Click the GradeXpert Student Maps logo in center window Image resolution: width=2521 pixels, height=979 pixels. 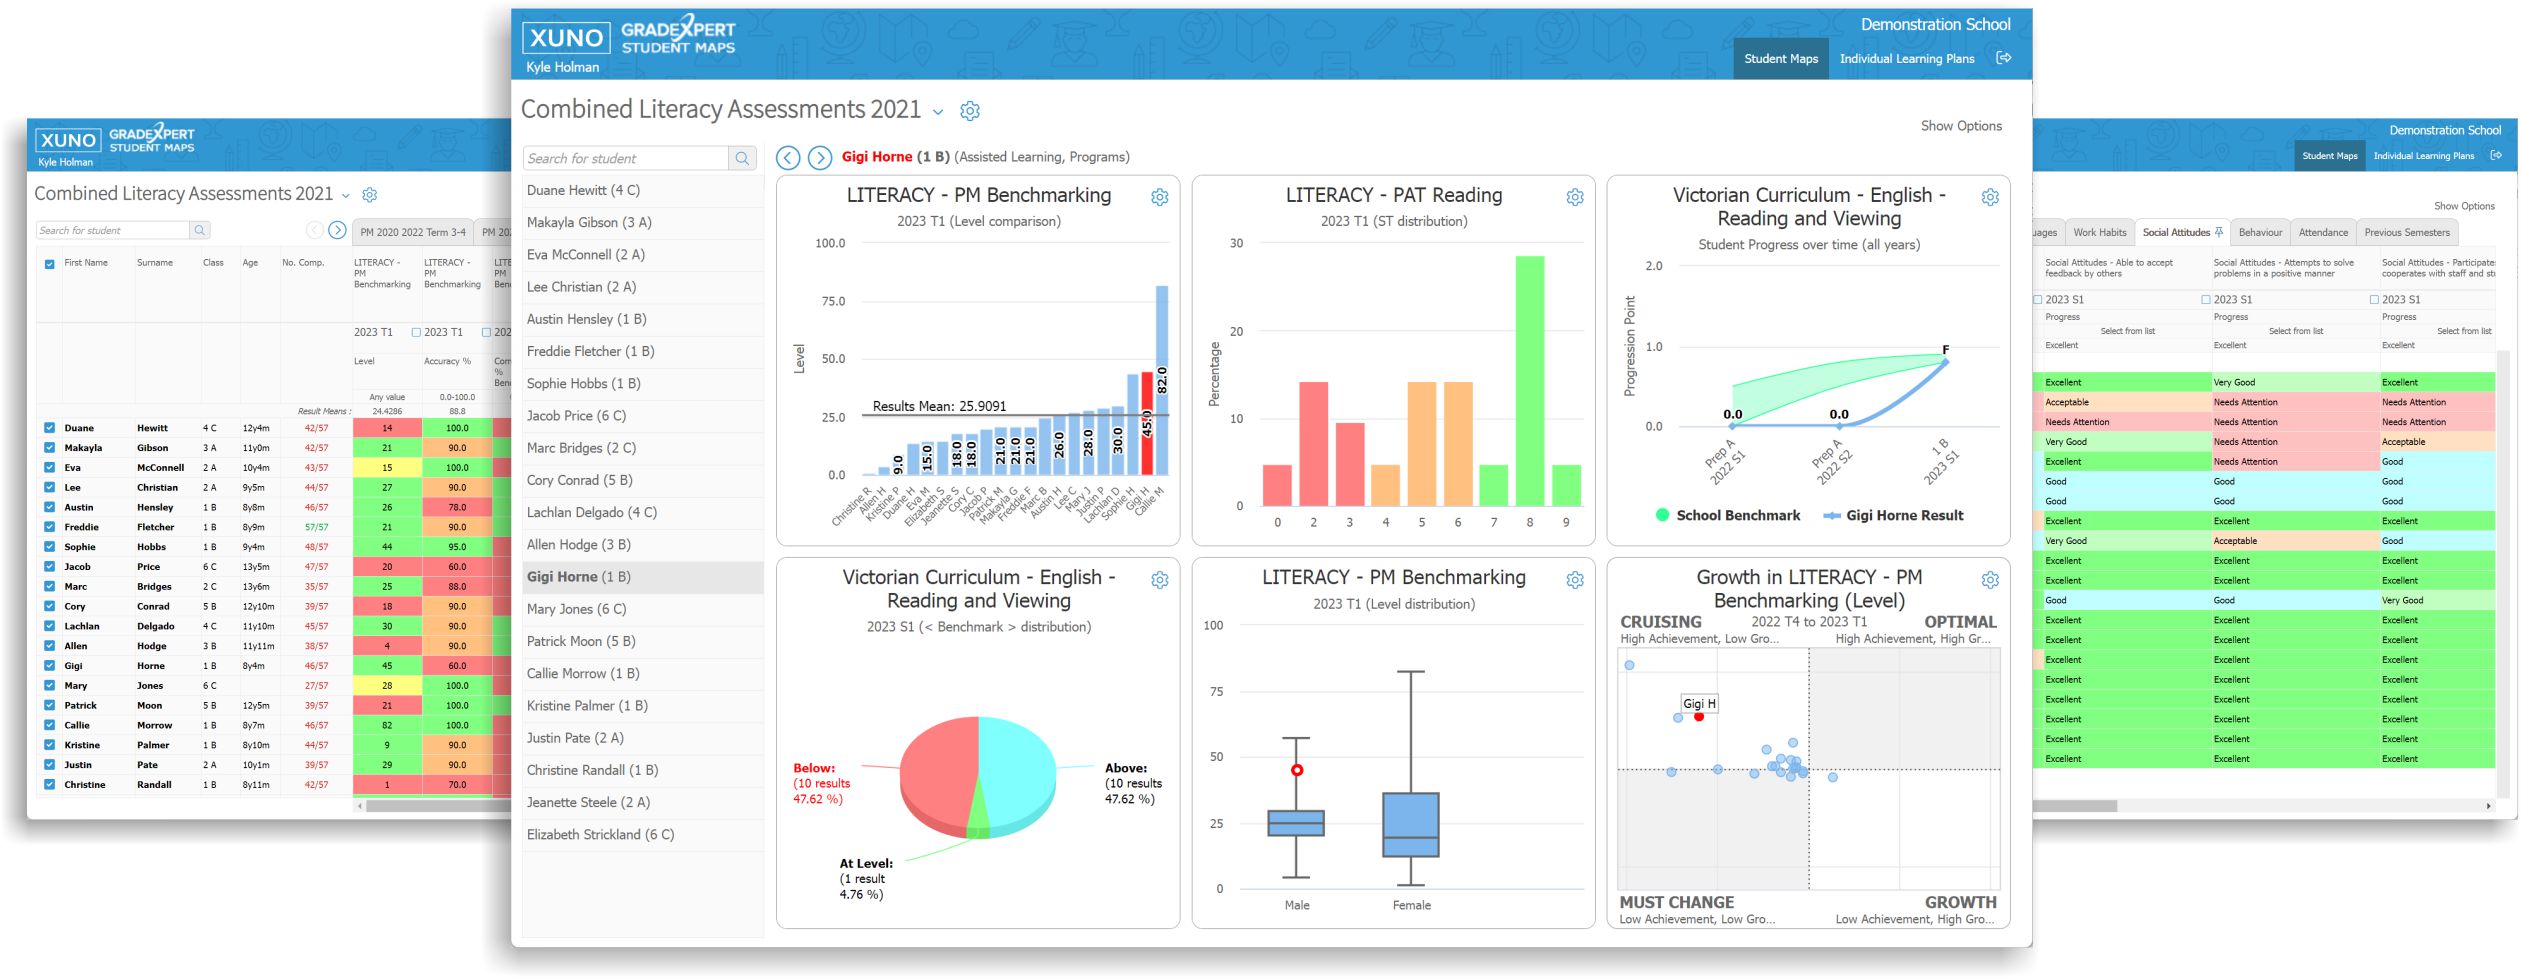pyautogui.click(x=678, y=36)
